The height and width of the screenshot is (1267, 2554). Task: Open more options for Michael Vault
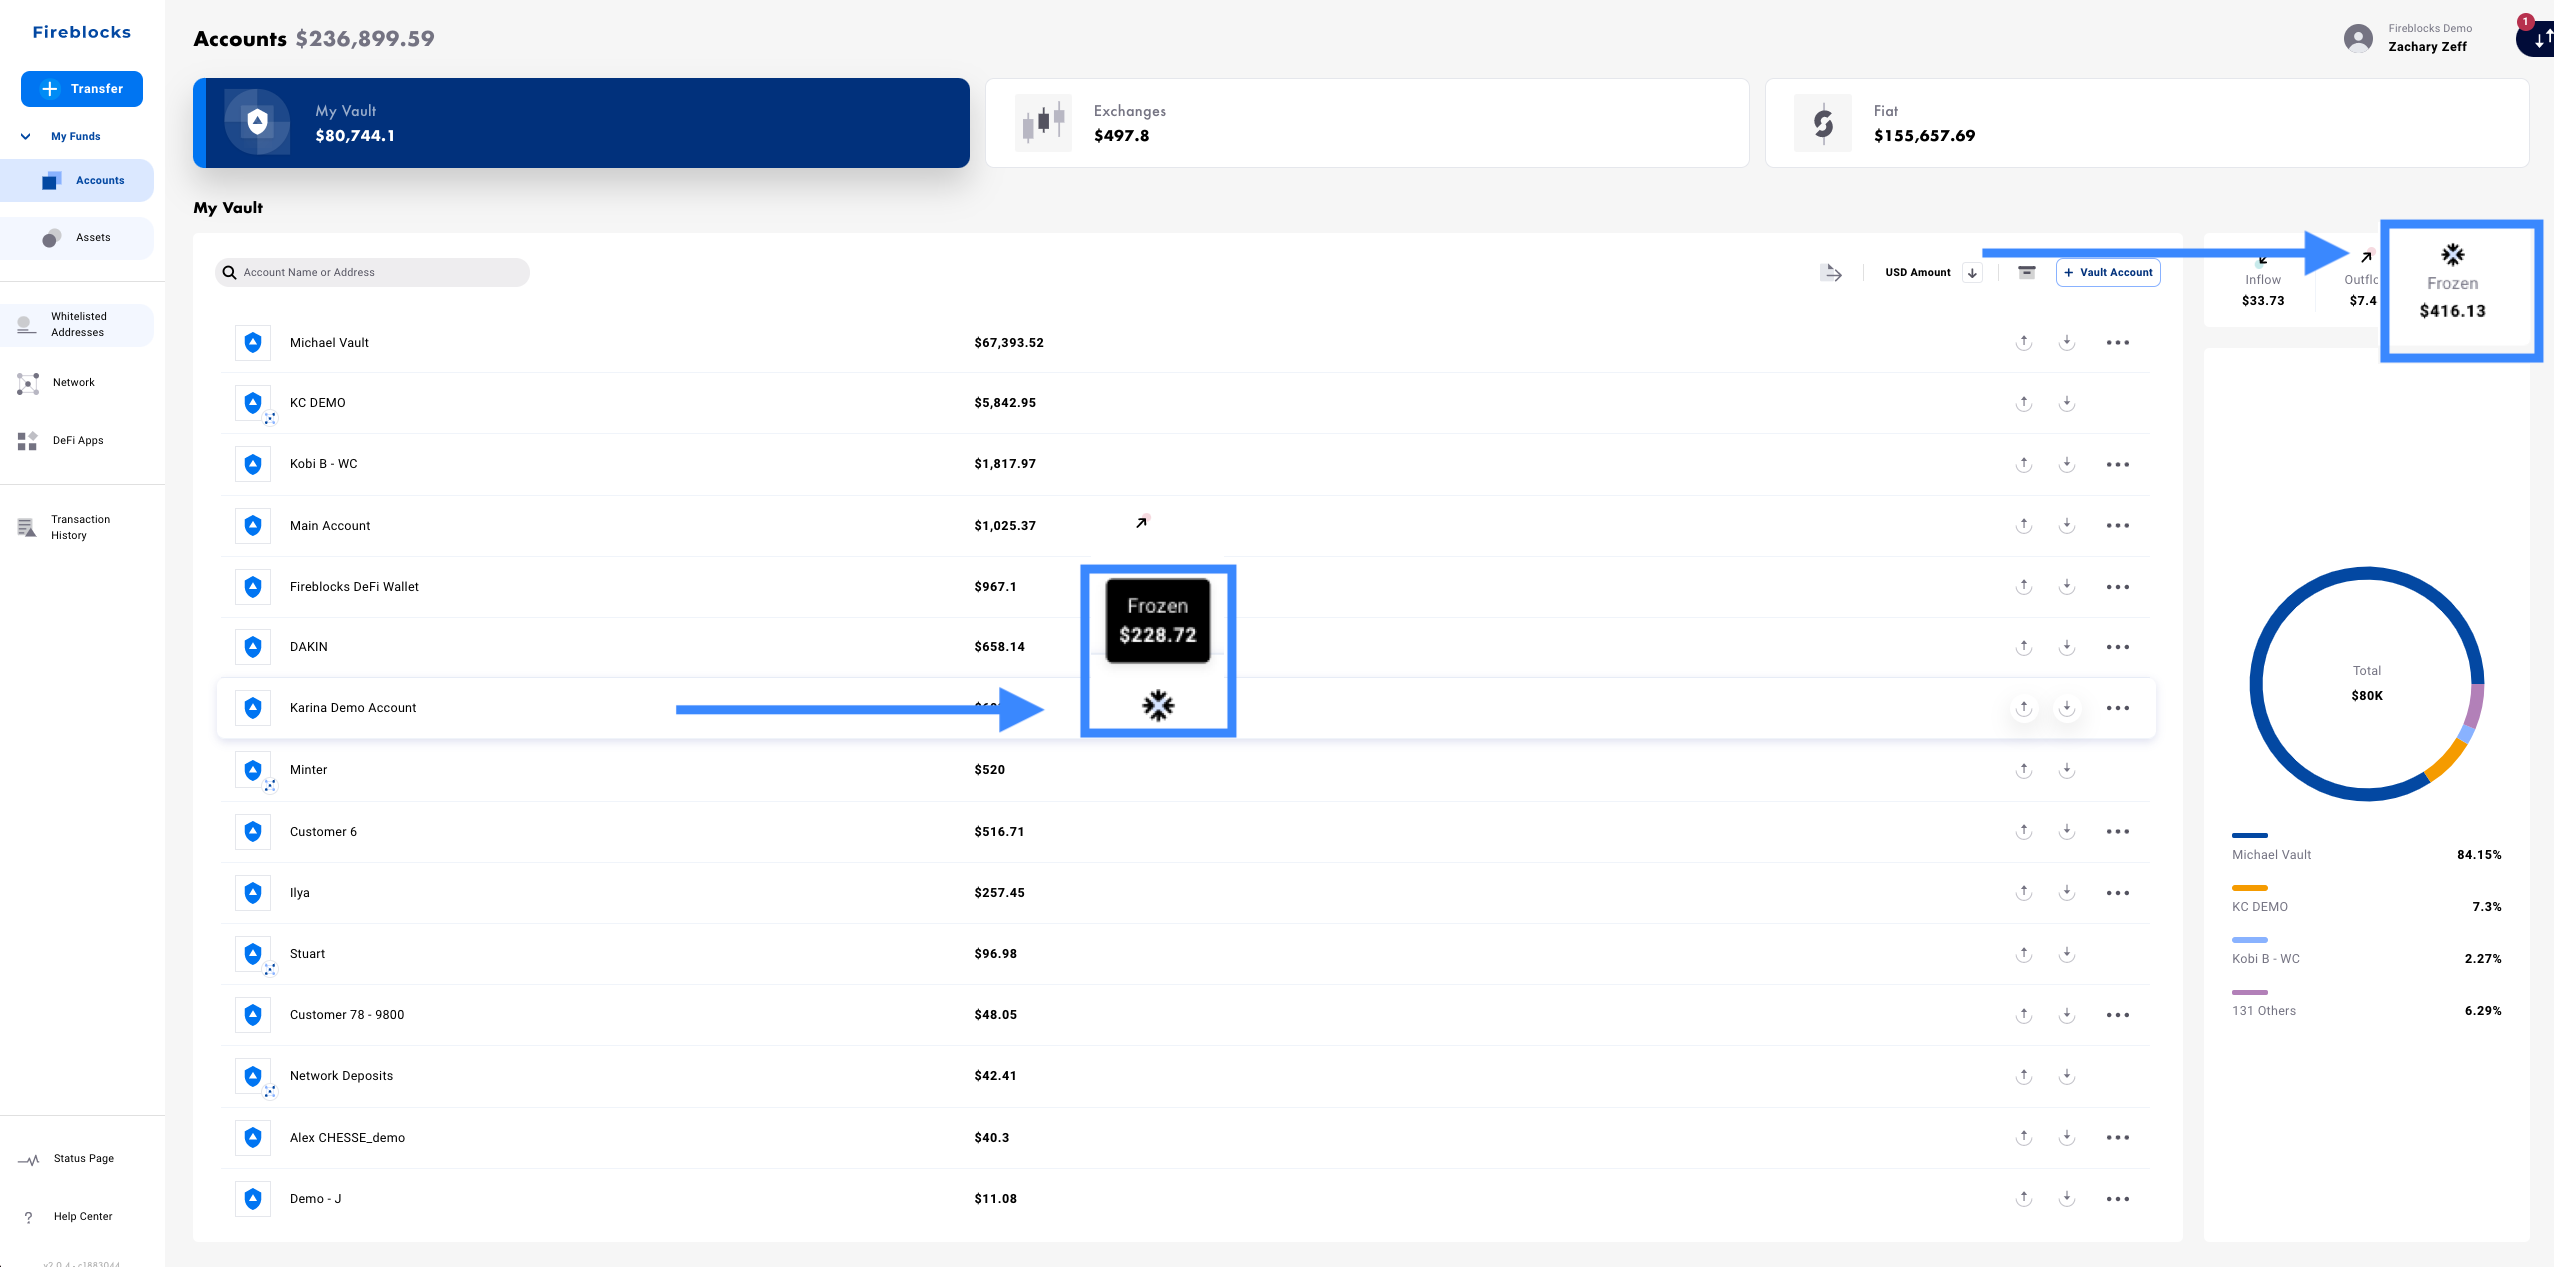tap(2118, 343)
